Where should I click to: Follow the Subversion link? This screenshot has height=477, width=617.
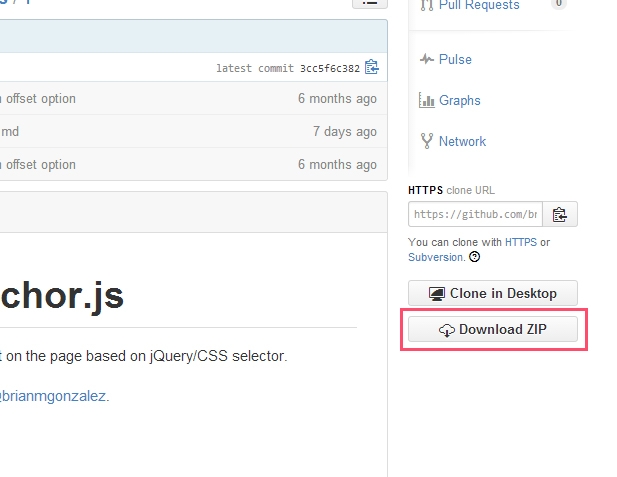436,257
